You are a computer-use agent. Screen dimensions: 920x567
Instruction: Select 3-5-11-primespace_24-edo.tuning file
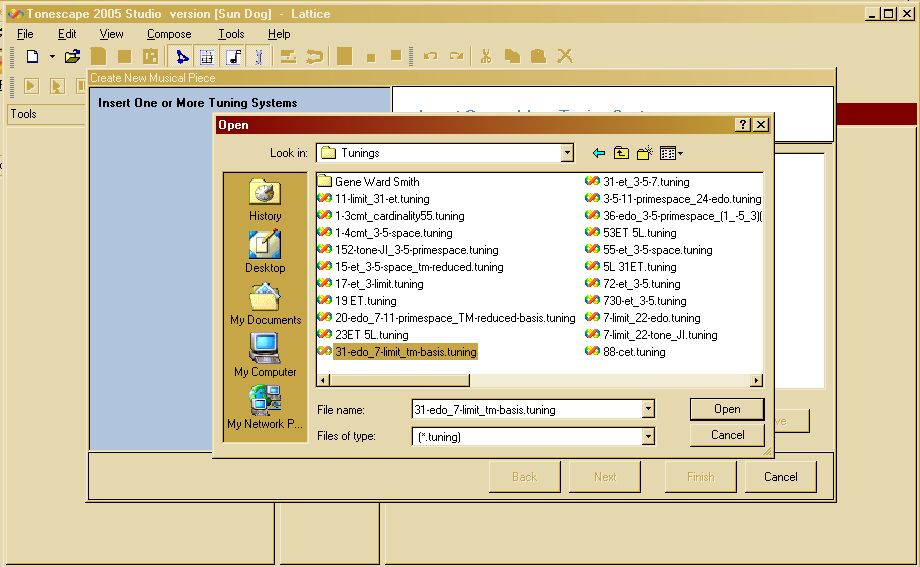674,199
